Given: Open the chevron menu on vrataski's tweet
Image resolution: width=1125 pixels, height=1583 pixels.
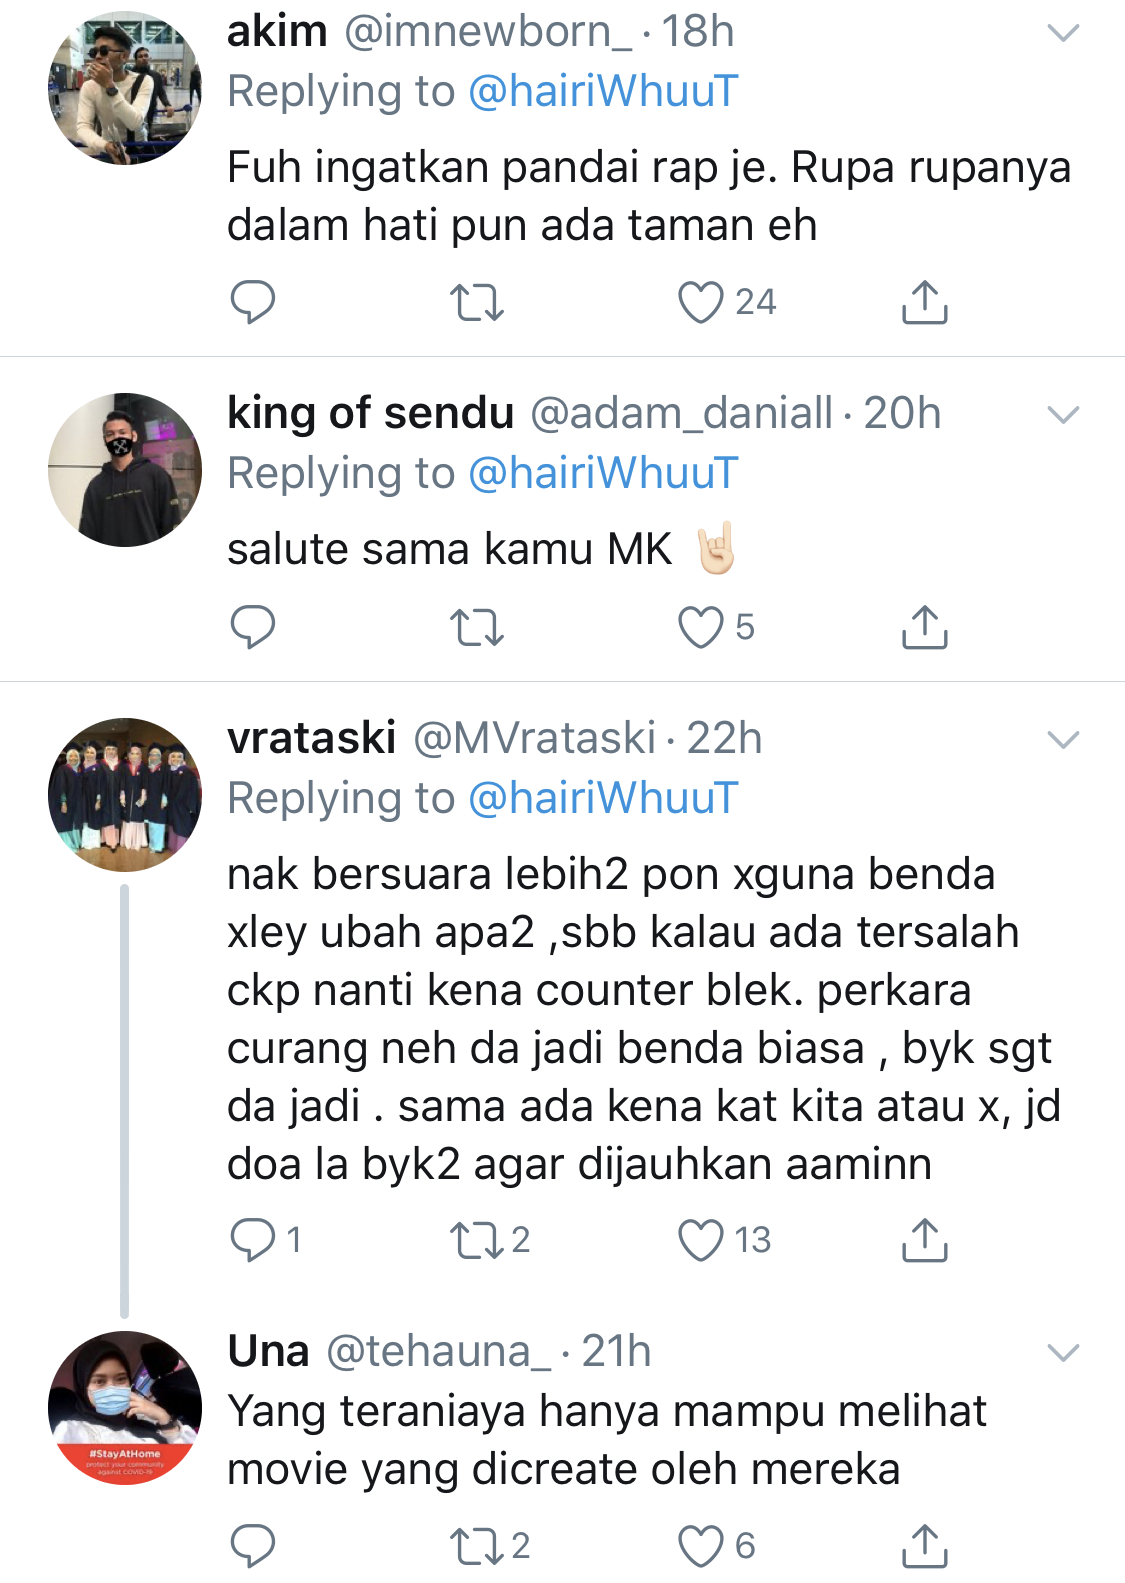Looking at the screenshot, I should [1062, 739].
